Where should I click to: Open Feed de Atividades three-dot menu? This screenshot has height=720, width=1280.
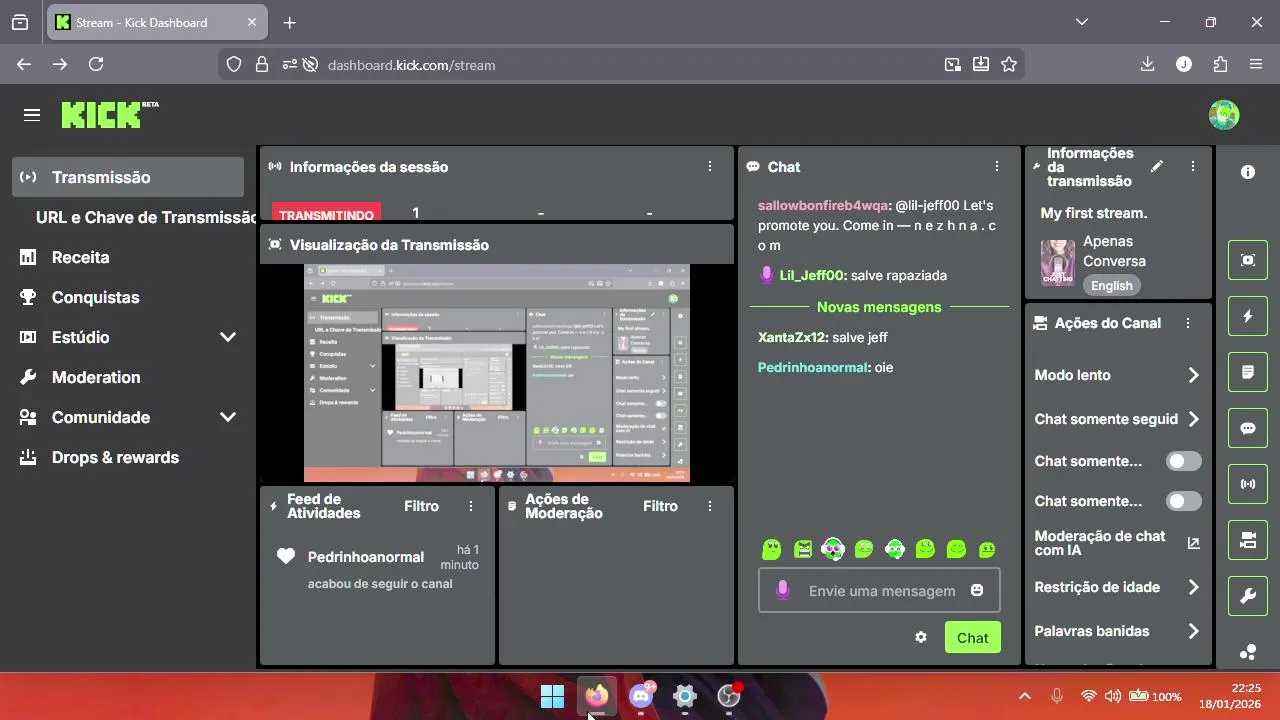(471, 506)
